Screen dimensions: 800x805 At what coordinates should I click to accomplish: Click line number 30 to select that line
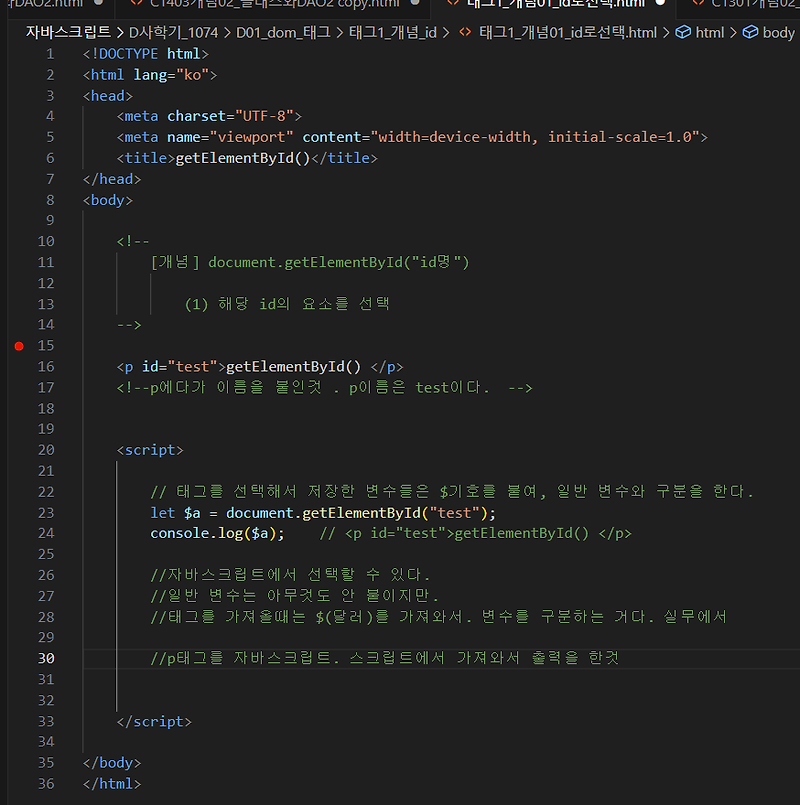point(45,658)
